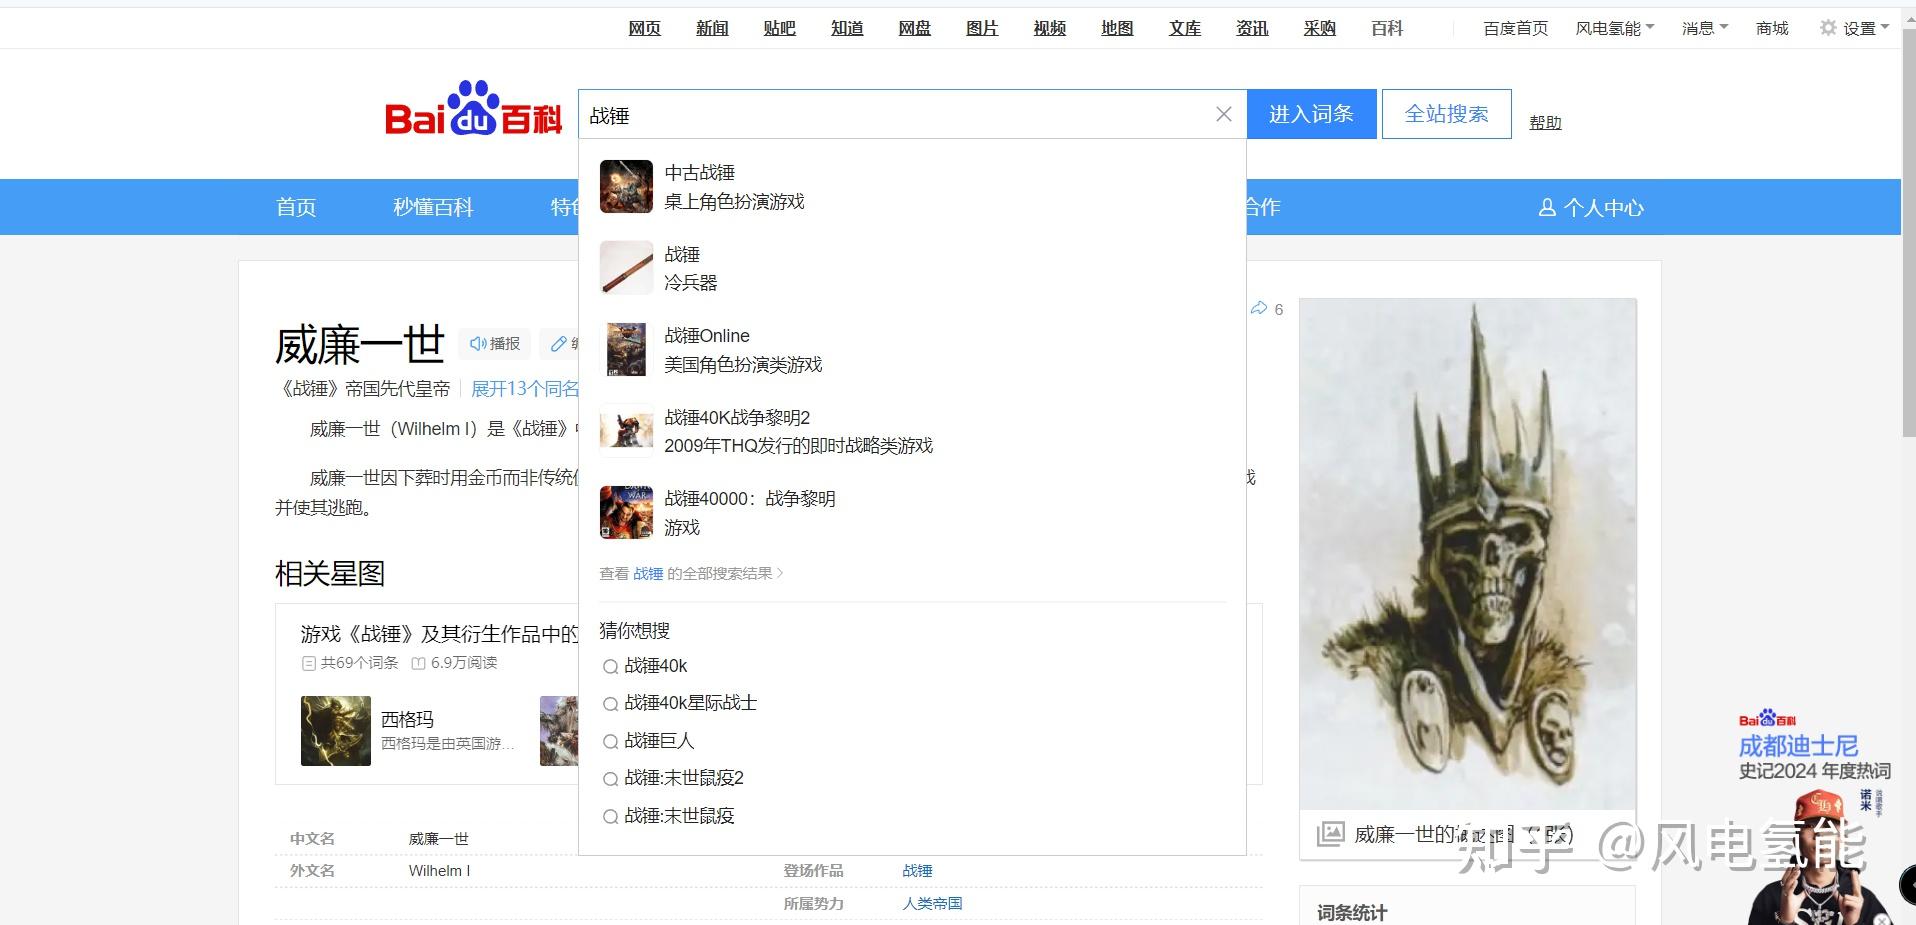Open the 战锤 冷兵器 suggestion thumbnail
The width and height of the screenshot is (1916, 925).
[x=626, y=268]
